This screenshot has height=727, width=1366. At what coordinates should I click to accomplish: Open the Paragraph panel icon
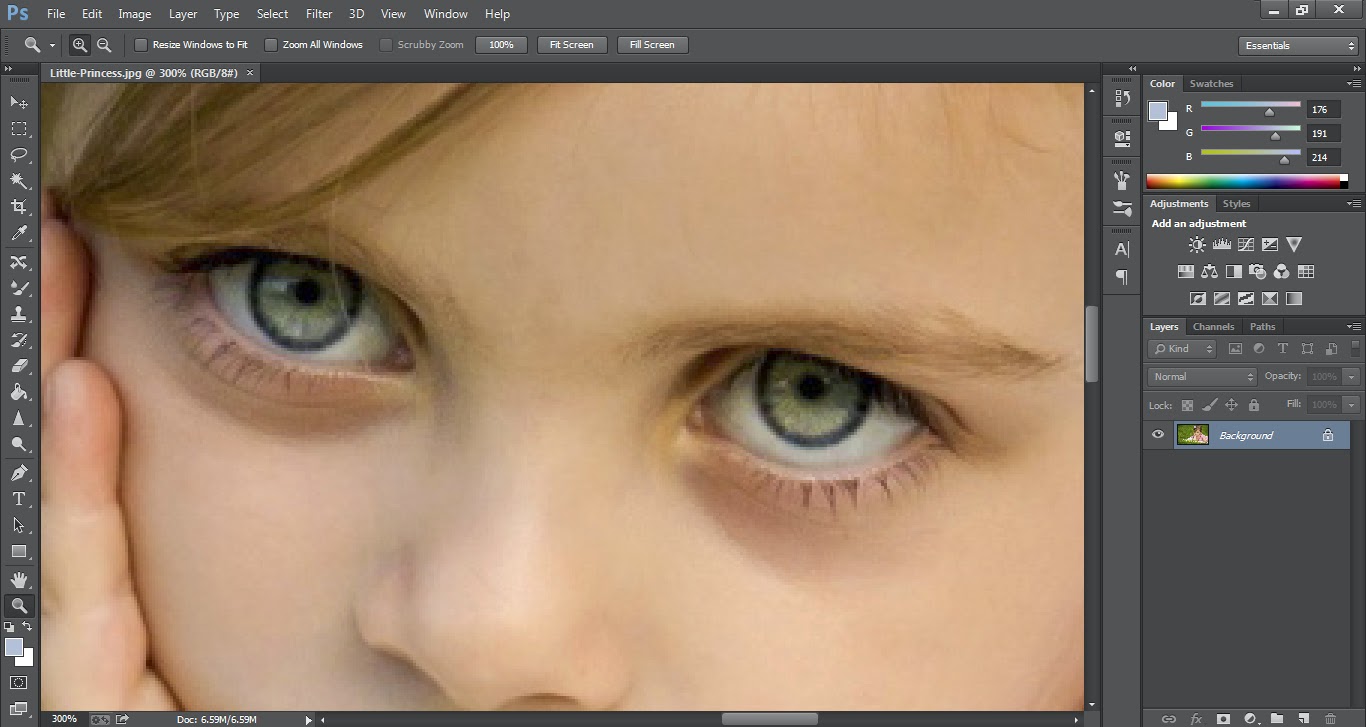pos(1122,277)
